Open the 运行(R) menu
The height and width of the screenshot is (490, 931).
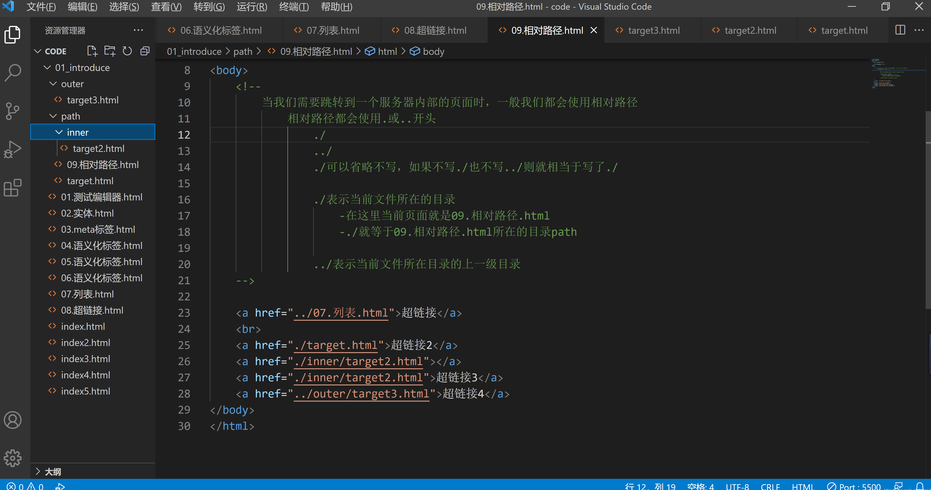[x=252, y=7]
